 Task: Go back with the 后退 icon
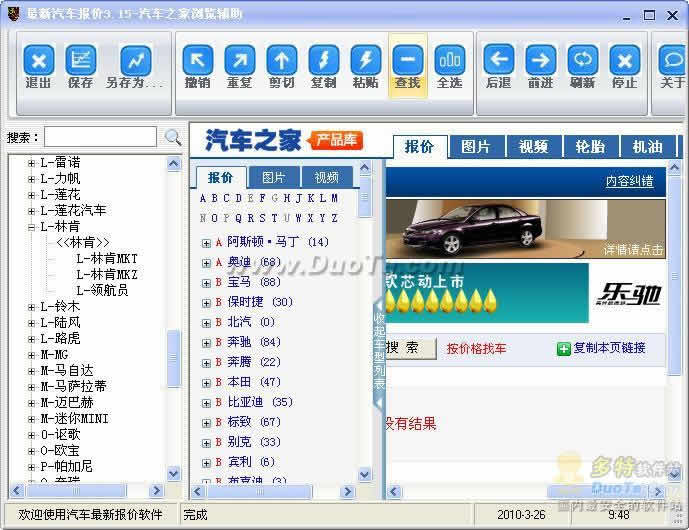tap(499, 60)
